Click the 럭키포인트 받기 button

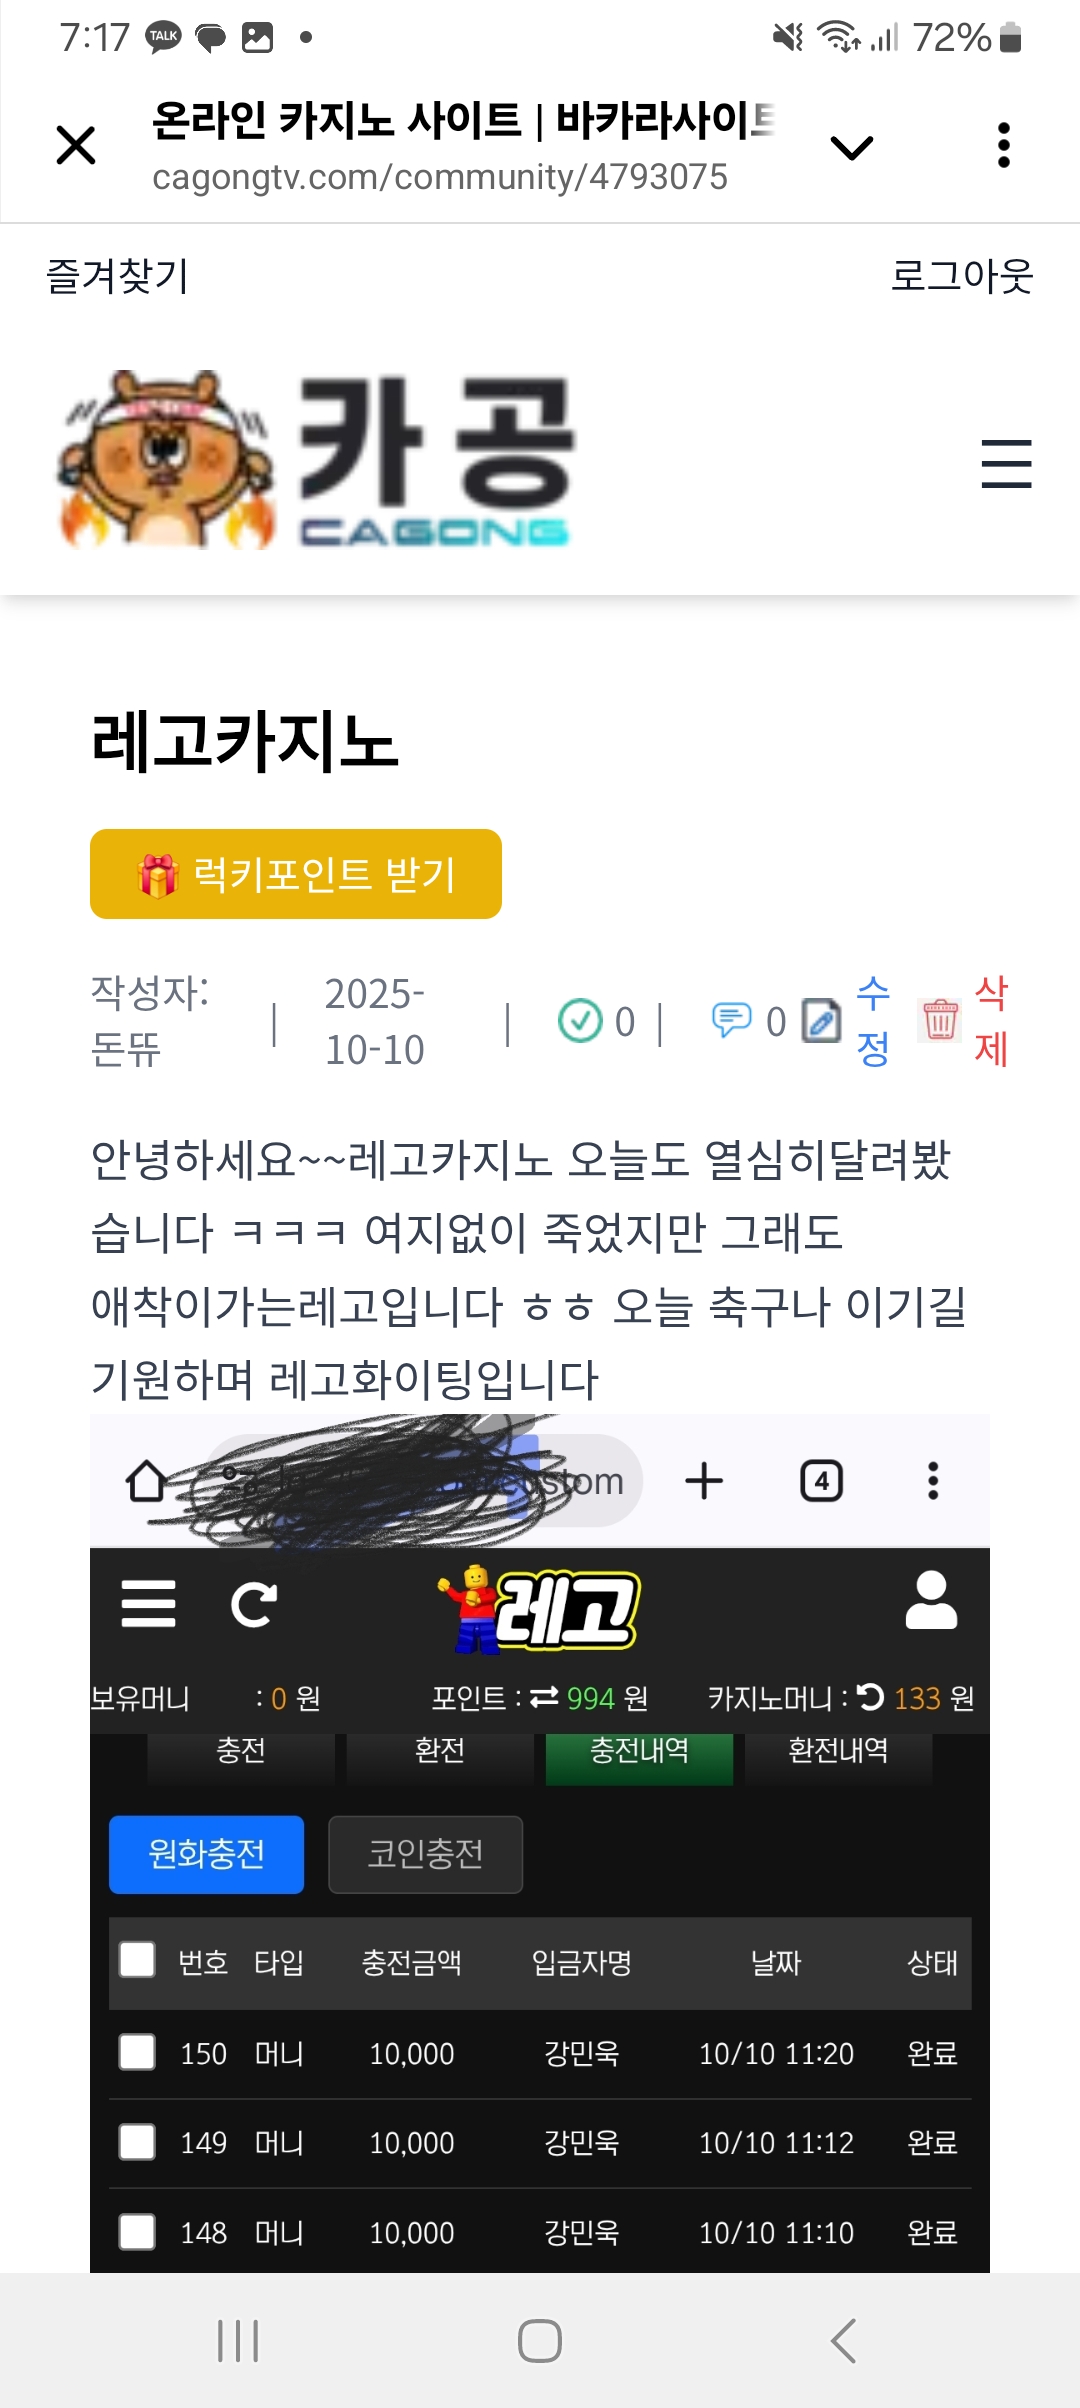tap(296, 874)
